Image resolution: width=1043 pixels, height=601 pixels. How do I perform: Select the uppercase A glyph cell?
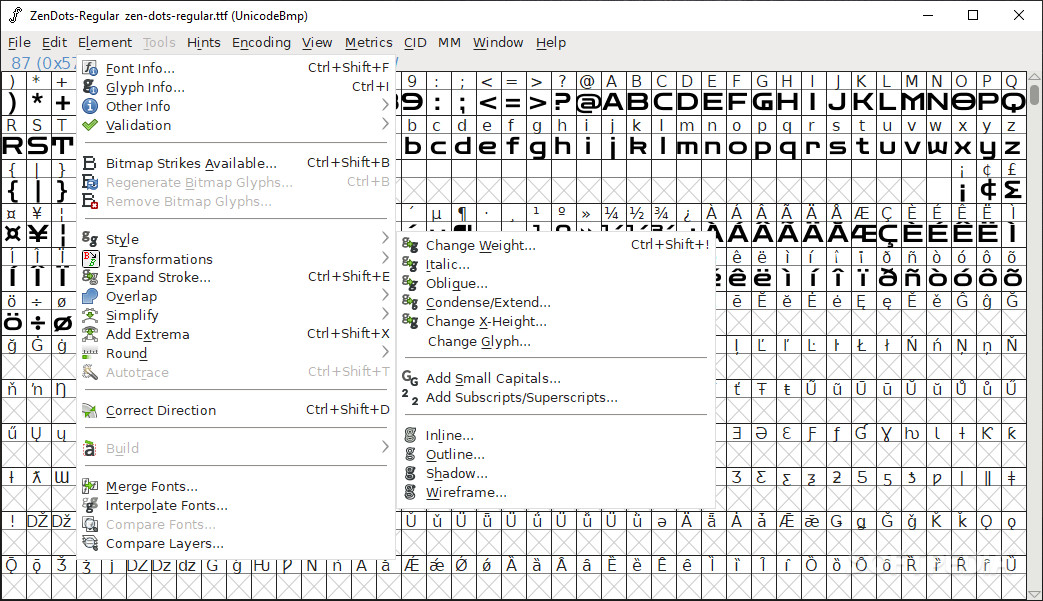click(x=612, y=102)
